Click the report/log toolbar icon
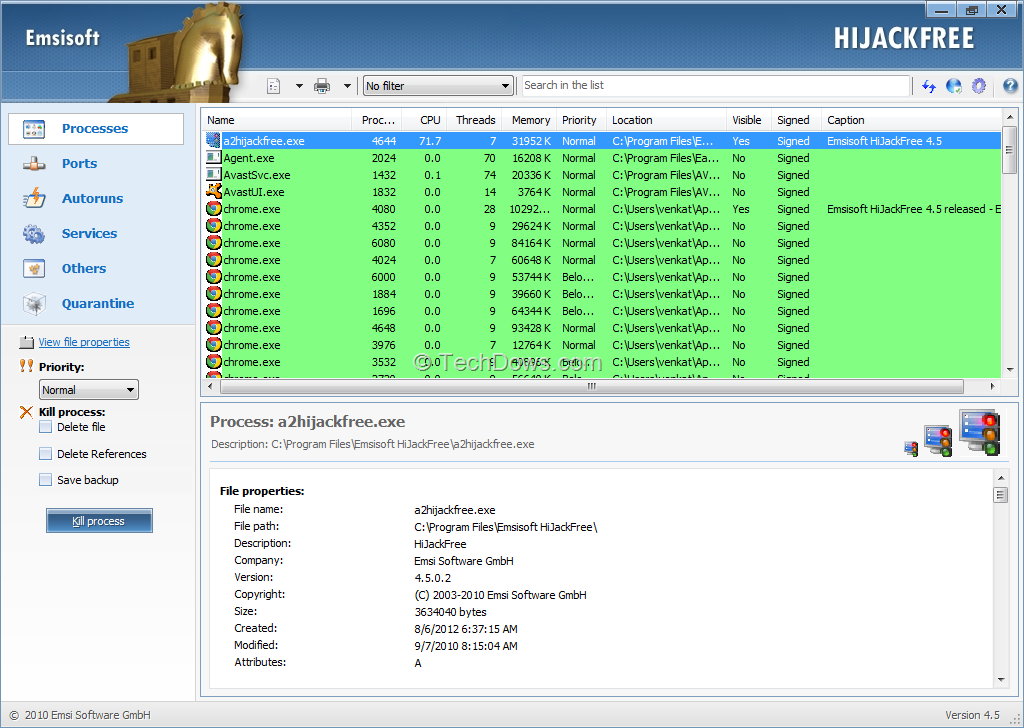Screen dimensions: 1024x728 click(x=274, y=86)
